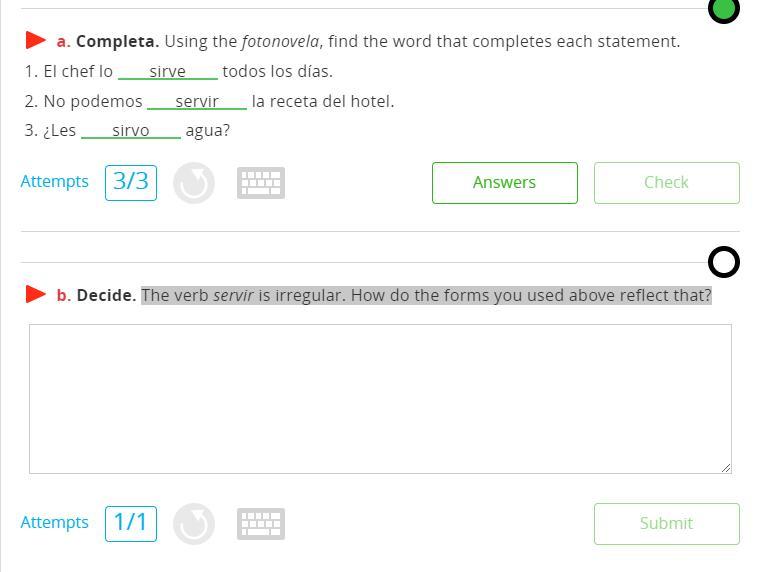Click the 3/3 attempts counter
The height and width of the screenshot is (572, 768).
coord(131,183)
